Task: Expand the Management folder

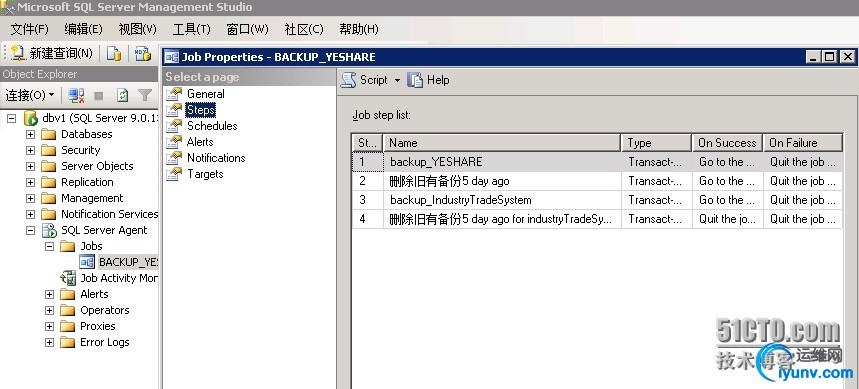Action: click(x=30, y=198)
